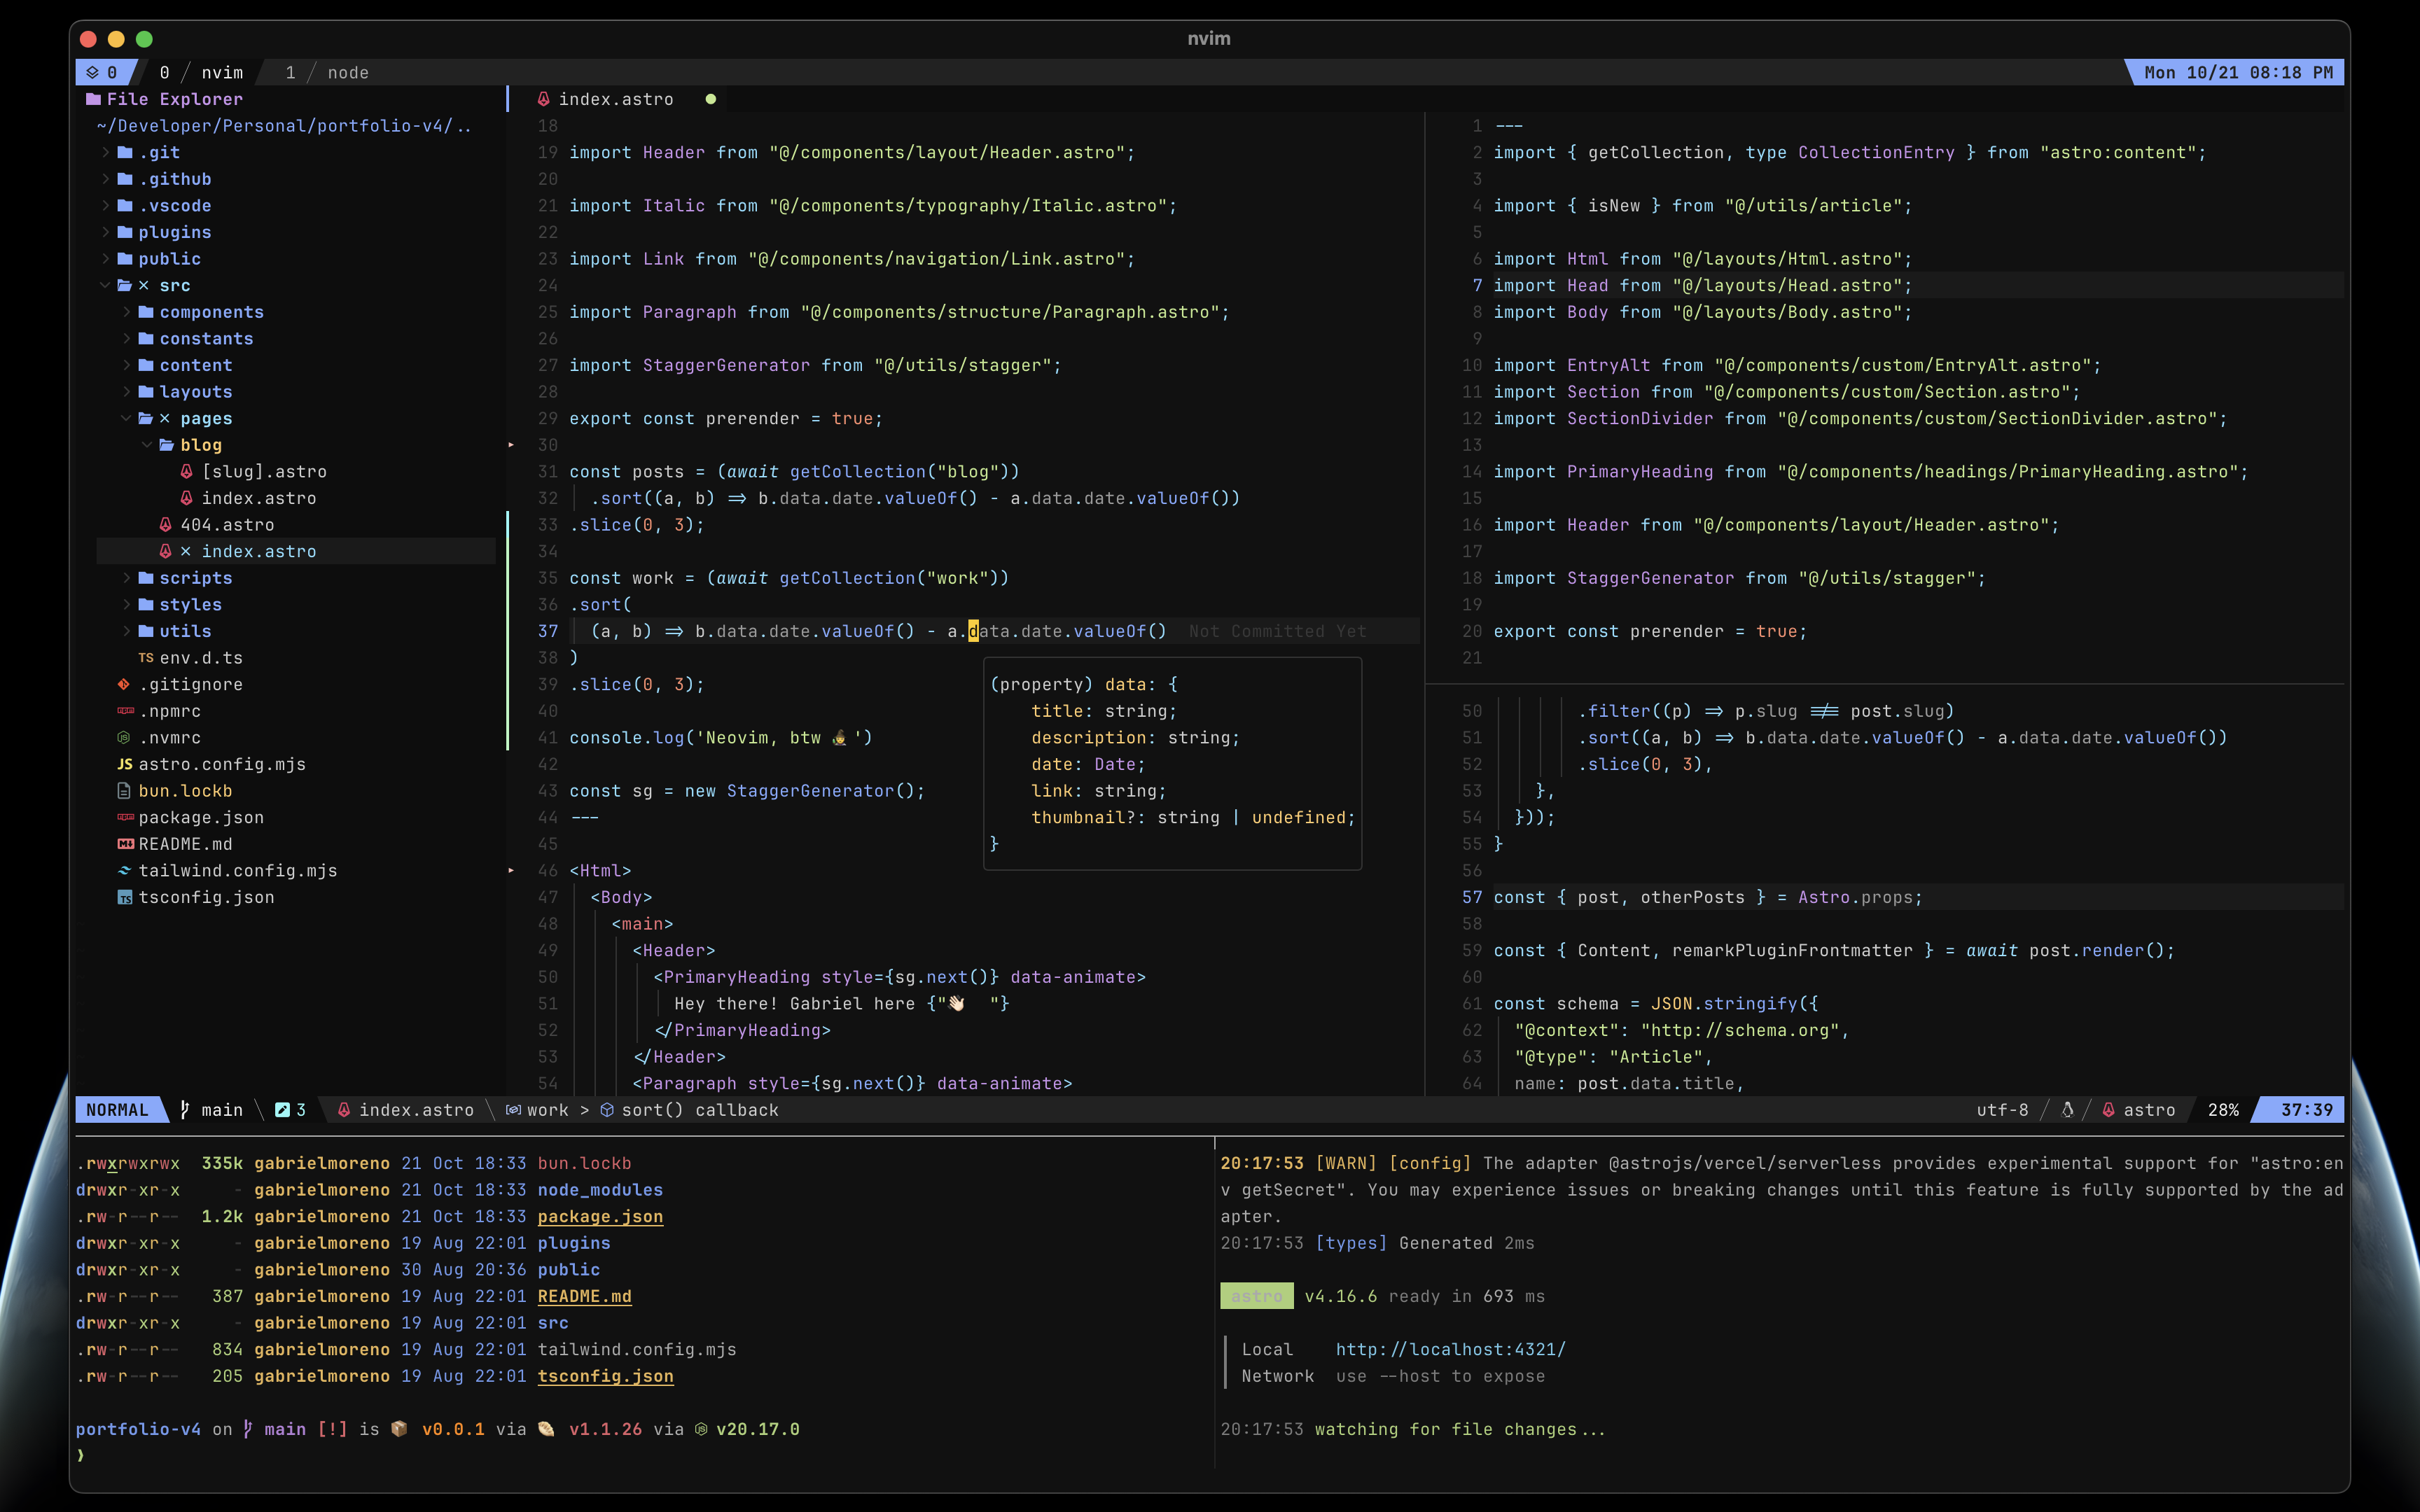Click the NORMAL mode indicator
Viewport: 2420px width, 1512px height.
(x=116, y=1109)
